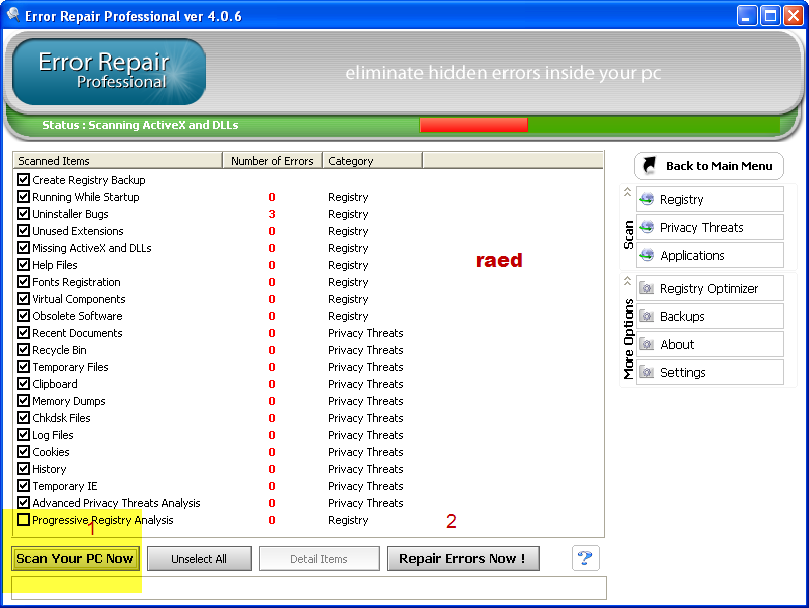The width and height of the screenshot is (809, 608).
Task: Click error count 3 for Uninstaller Bugs
Action: tap(272, 214)
